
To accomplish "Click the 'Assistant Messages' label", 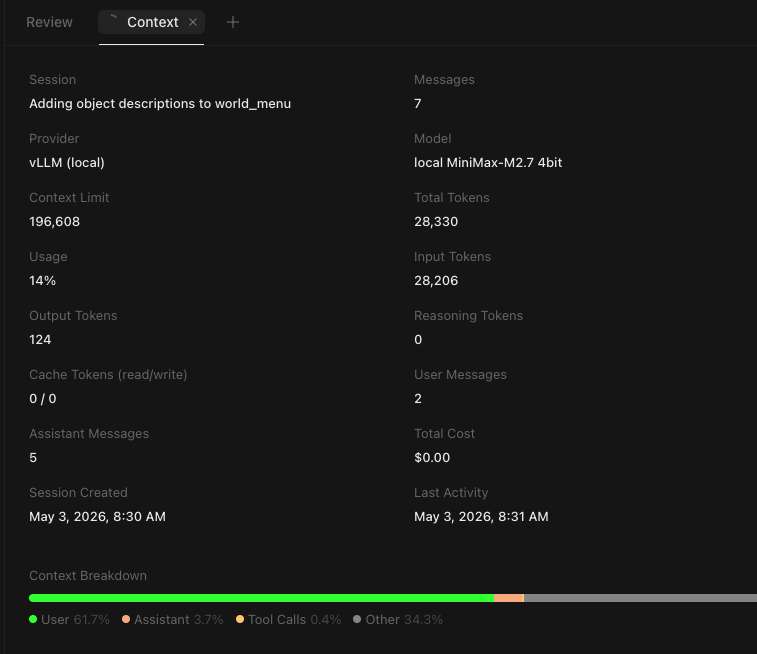I will 89,433.
